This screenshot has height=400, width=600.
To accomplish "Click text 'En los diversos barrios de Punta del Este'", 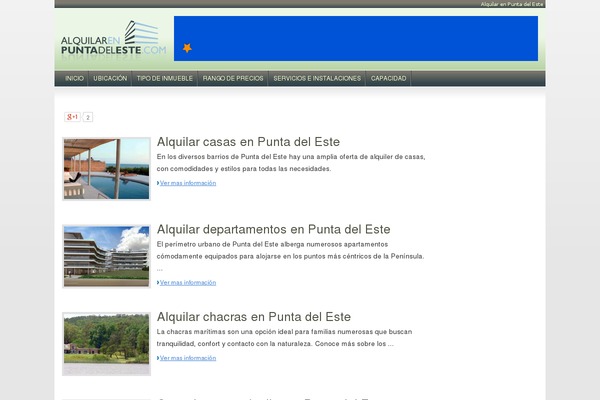I will click(x=222, y=157).
